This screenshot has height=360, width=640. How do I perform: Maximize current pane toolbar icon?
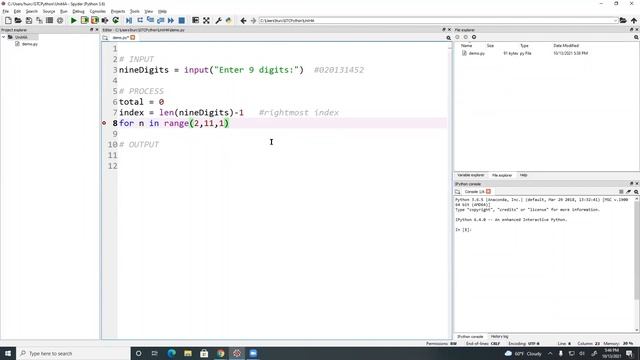tap(196, 20)
